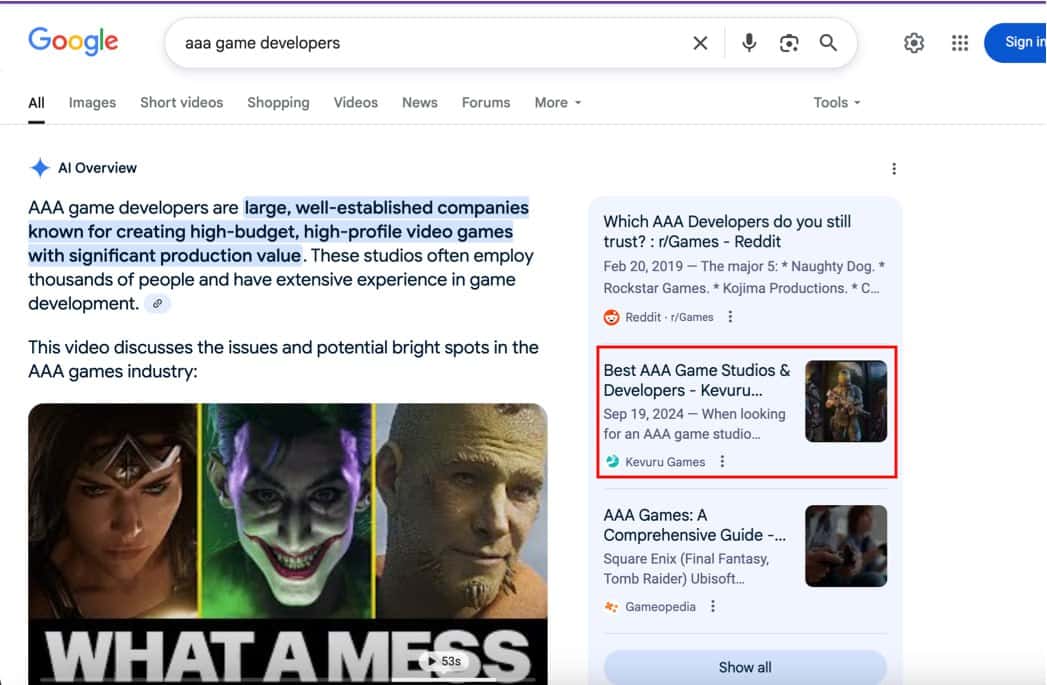Click the Kevuru article soldier thumbnail

[846, 401]
